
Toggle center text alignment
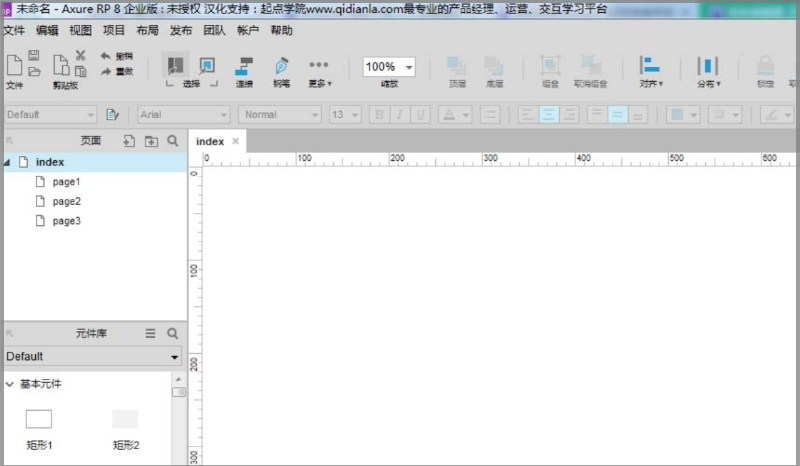548,114
